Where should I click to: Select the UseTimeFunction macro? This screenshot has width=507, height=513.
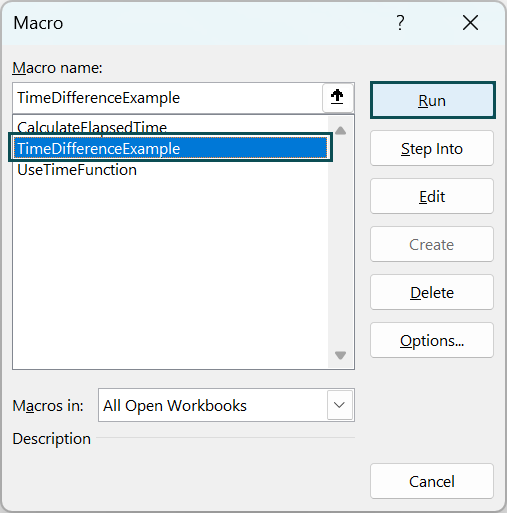(77, 170)
